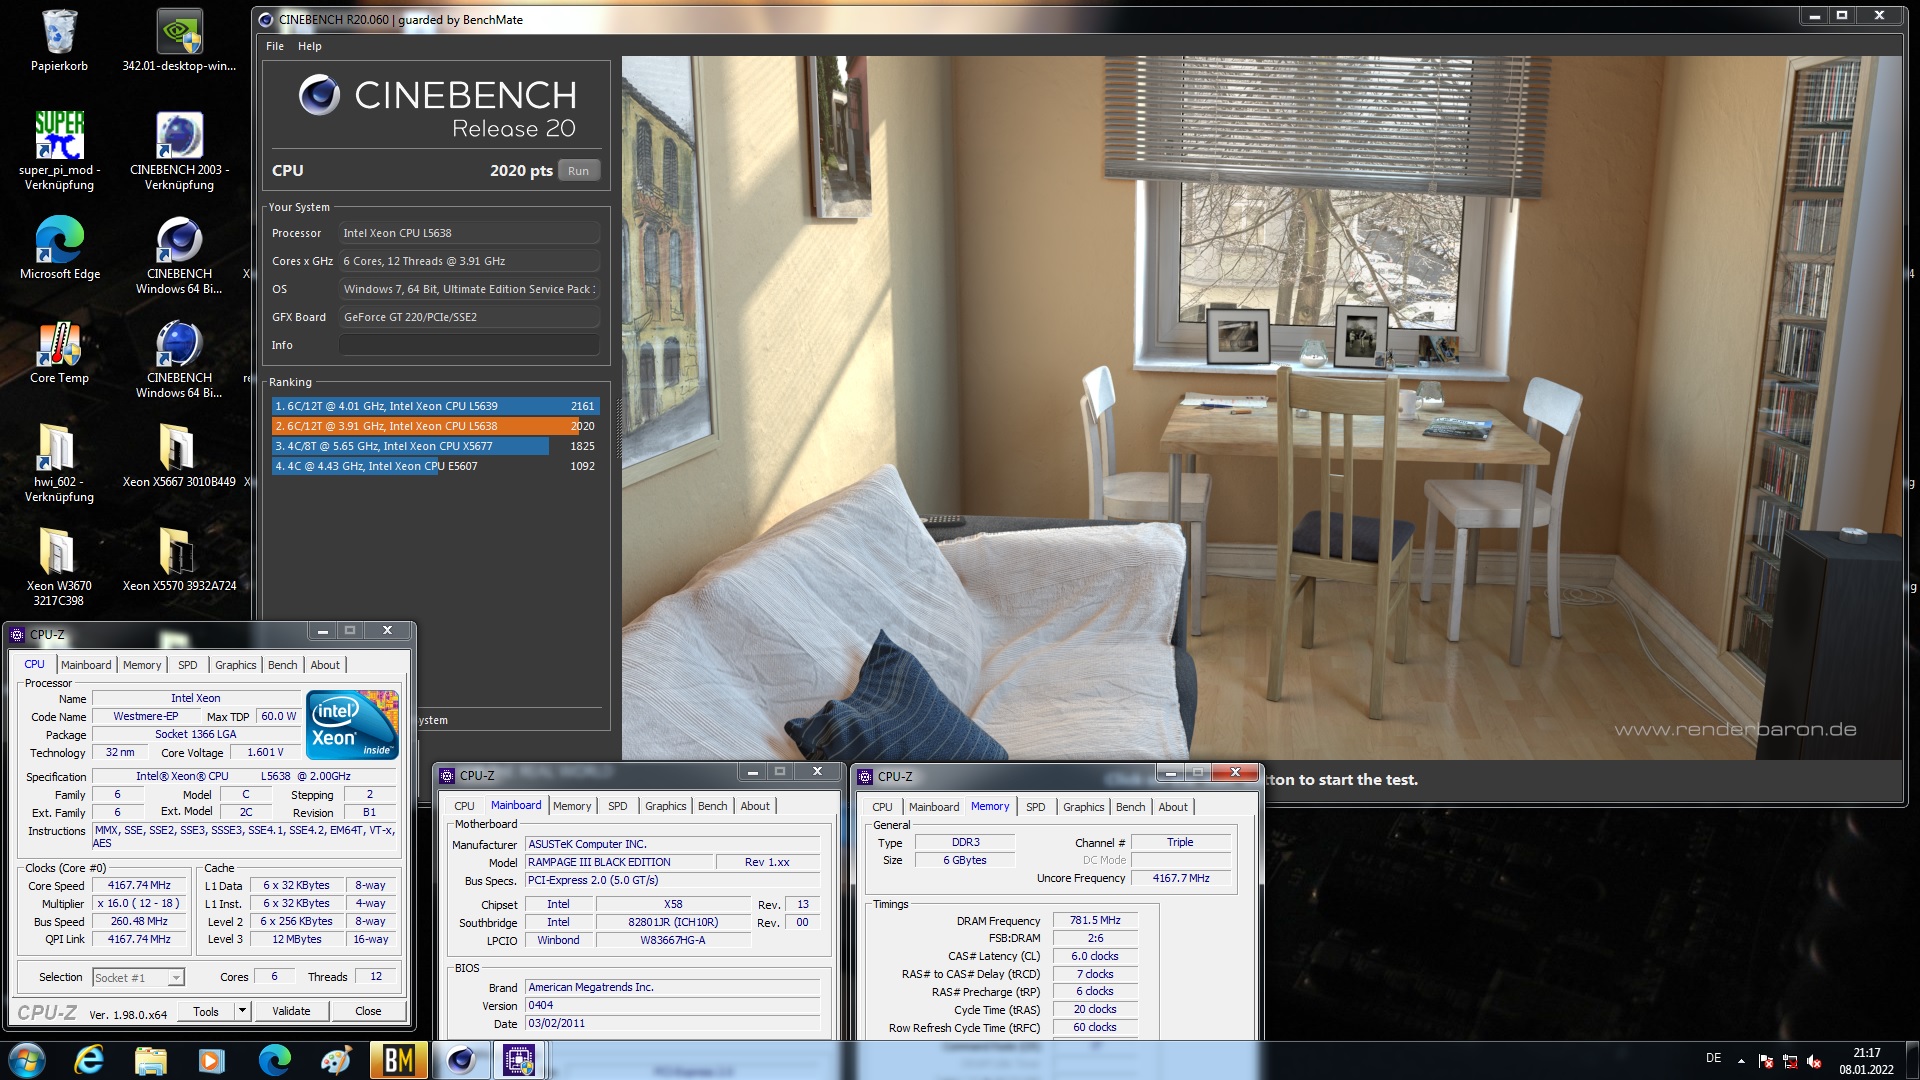The image size is (1920, 1080).
Task: Select BIOS Version value 0404
Action: pos(673,1006)
